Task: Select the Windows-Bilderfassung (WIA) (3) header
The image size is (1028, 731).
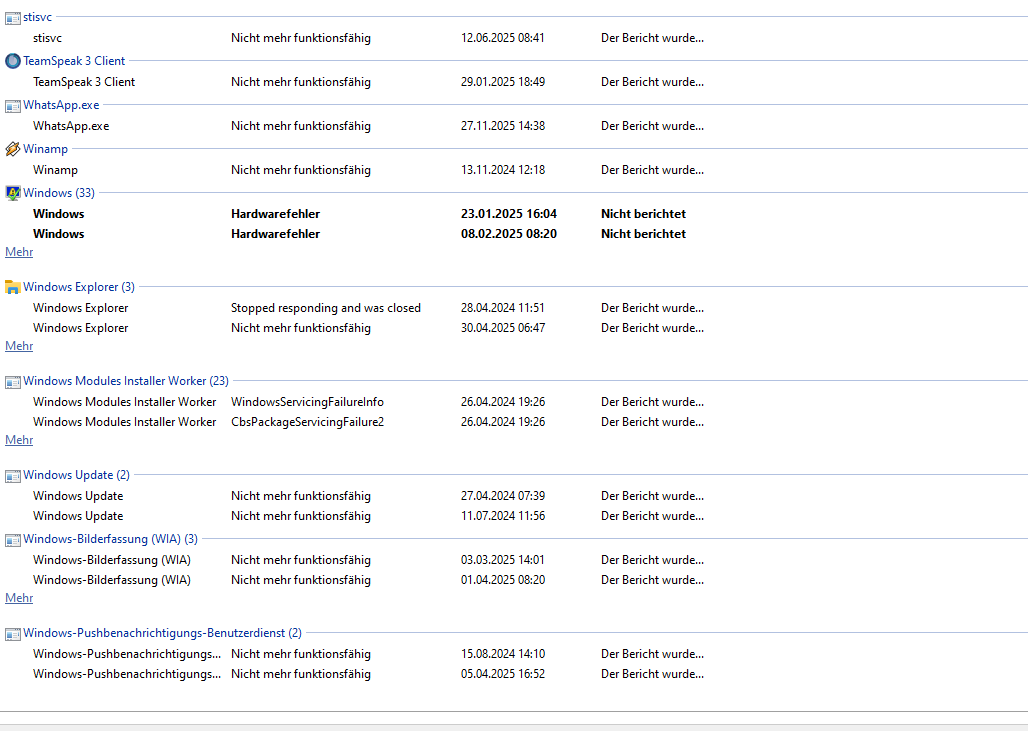Action: (110, 539)
